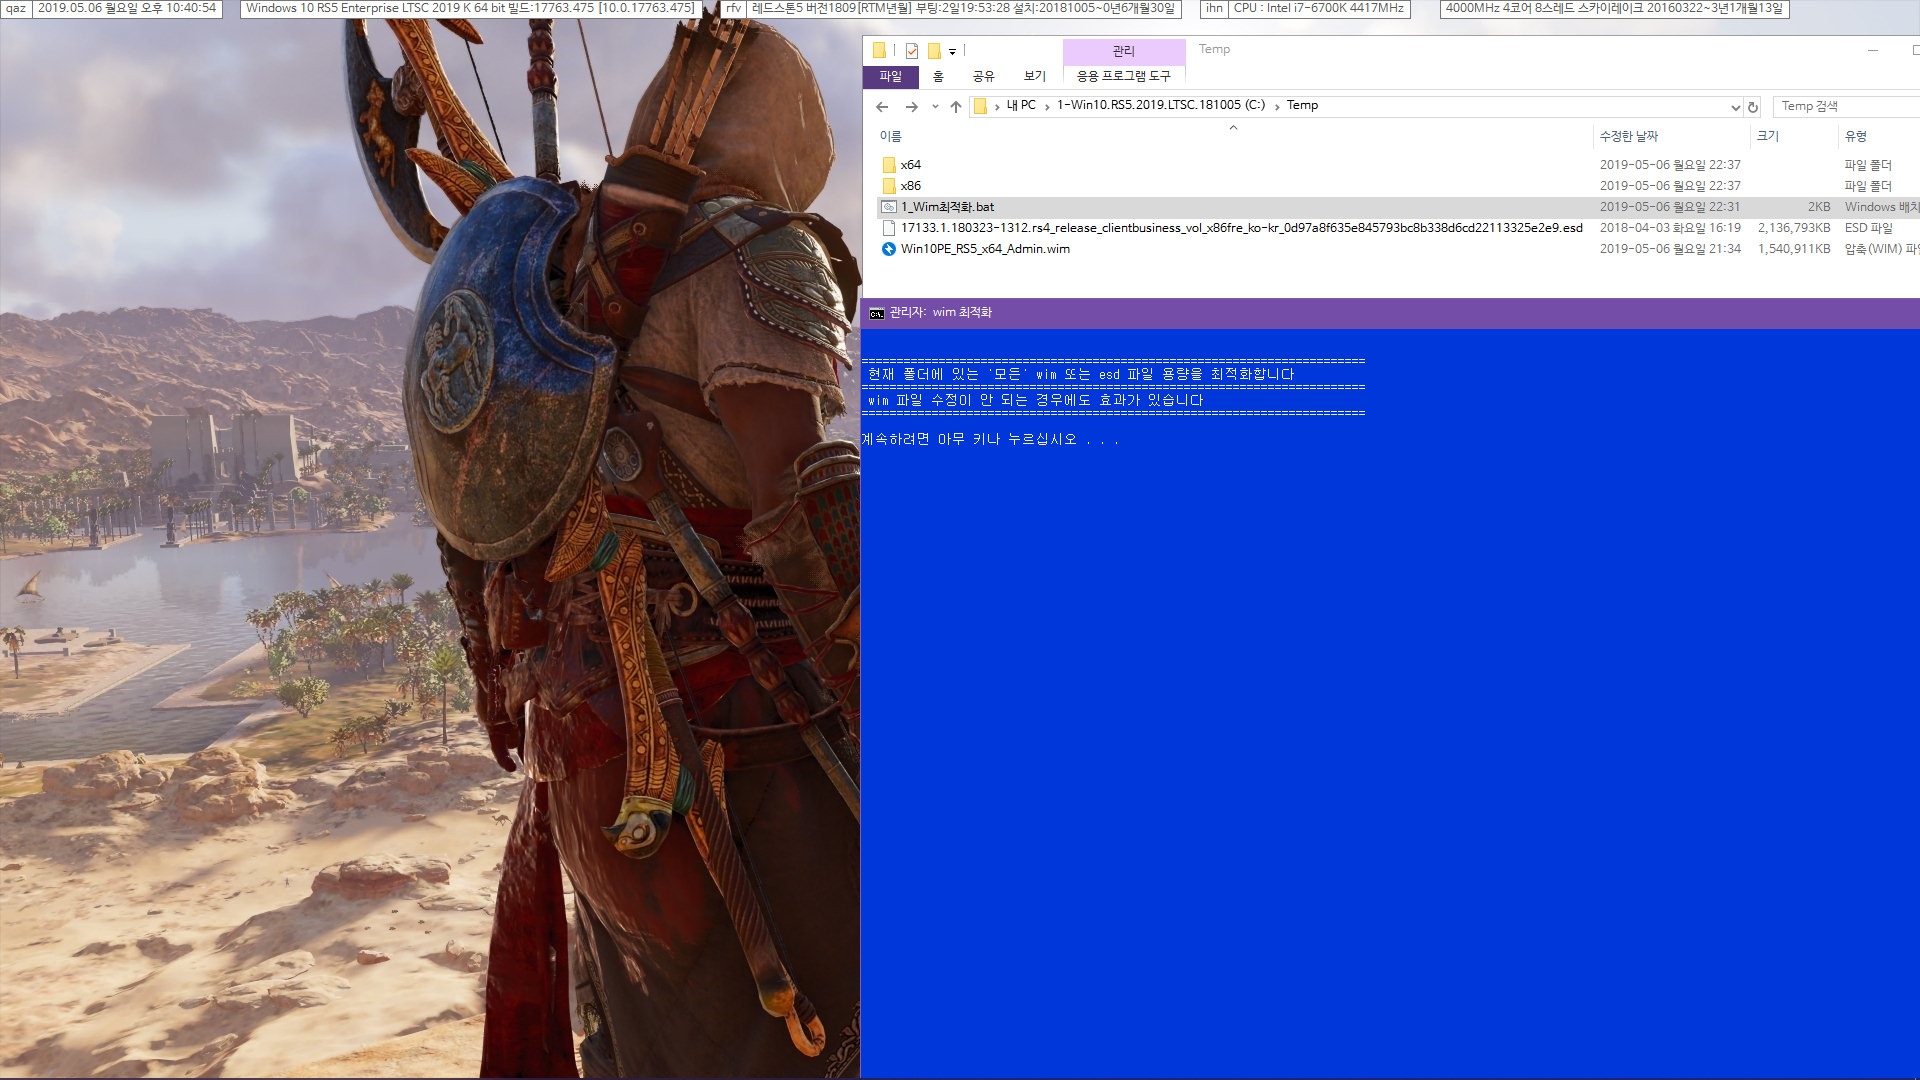Select Win10PE_RS5_x64_Admin.wim file
This screenshot has height=1080, width=1920.
tap(985, 249)
